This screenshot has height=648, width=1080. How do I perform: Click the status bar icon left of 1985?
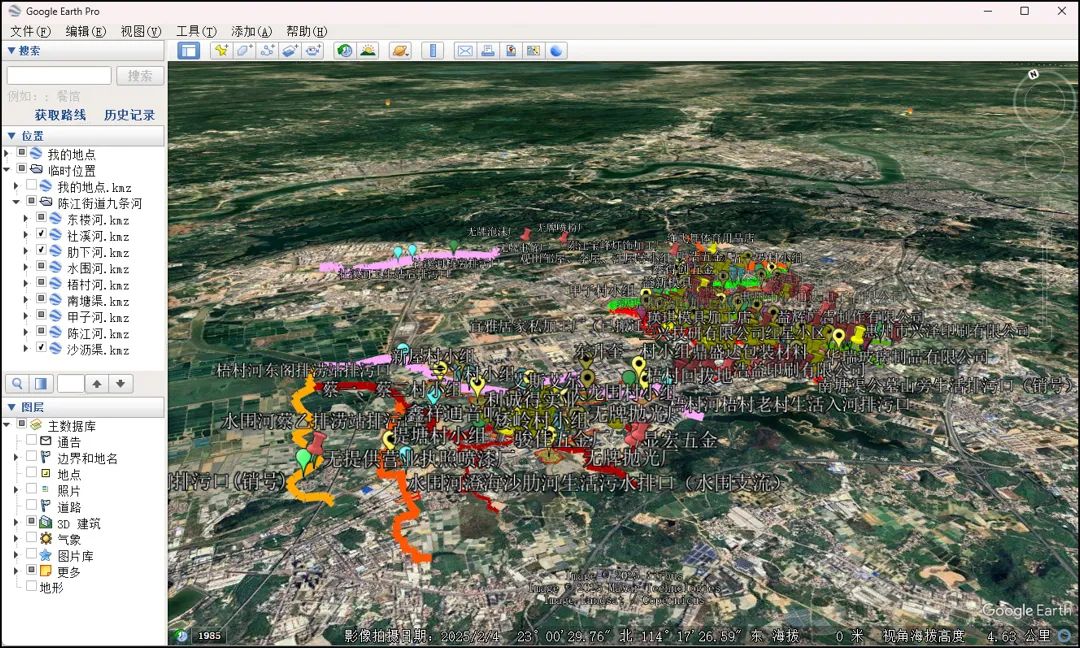point(182,636)
